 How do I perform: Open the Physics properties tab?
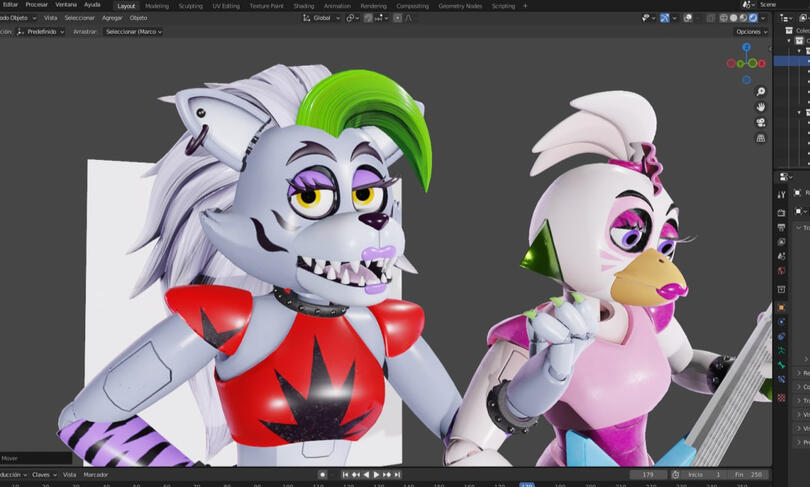(781, 322)
